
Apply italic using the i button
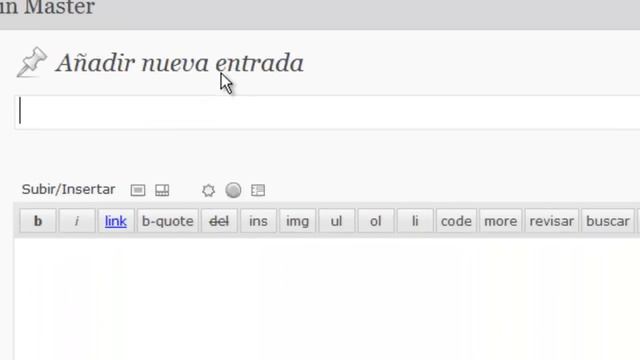tap(77, 221)
